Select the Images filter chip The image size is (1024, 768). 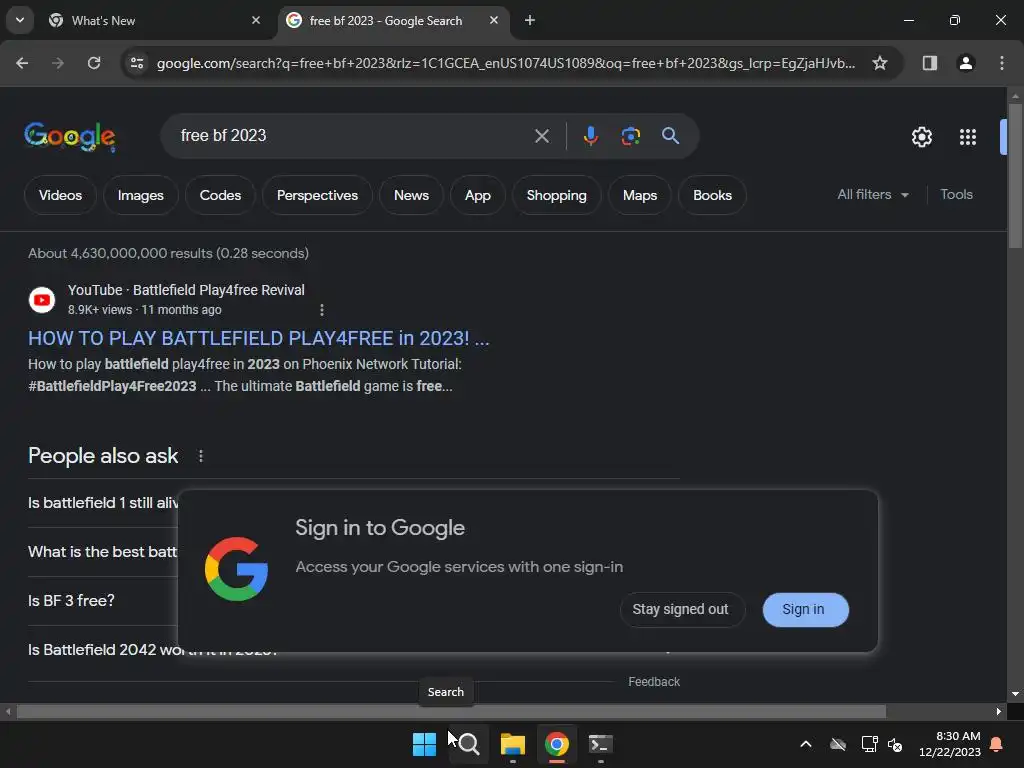(140, 195)
